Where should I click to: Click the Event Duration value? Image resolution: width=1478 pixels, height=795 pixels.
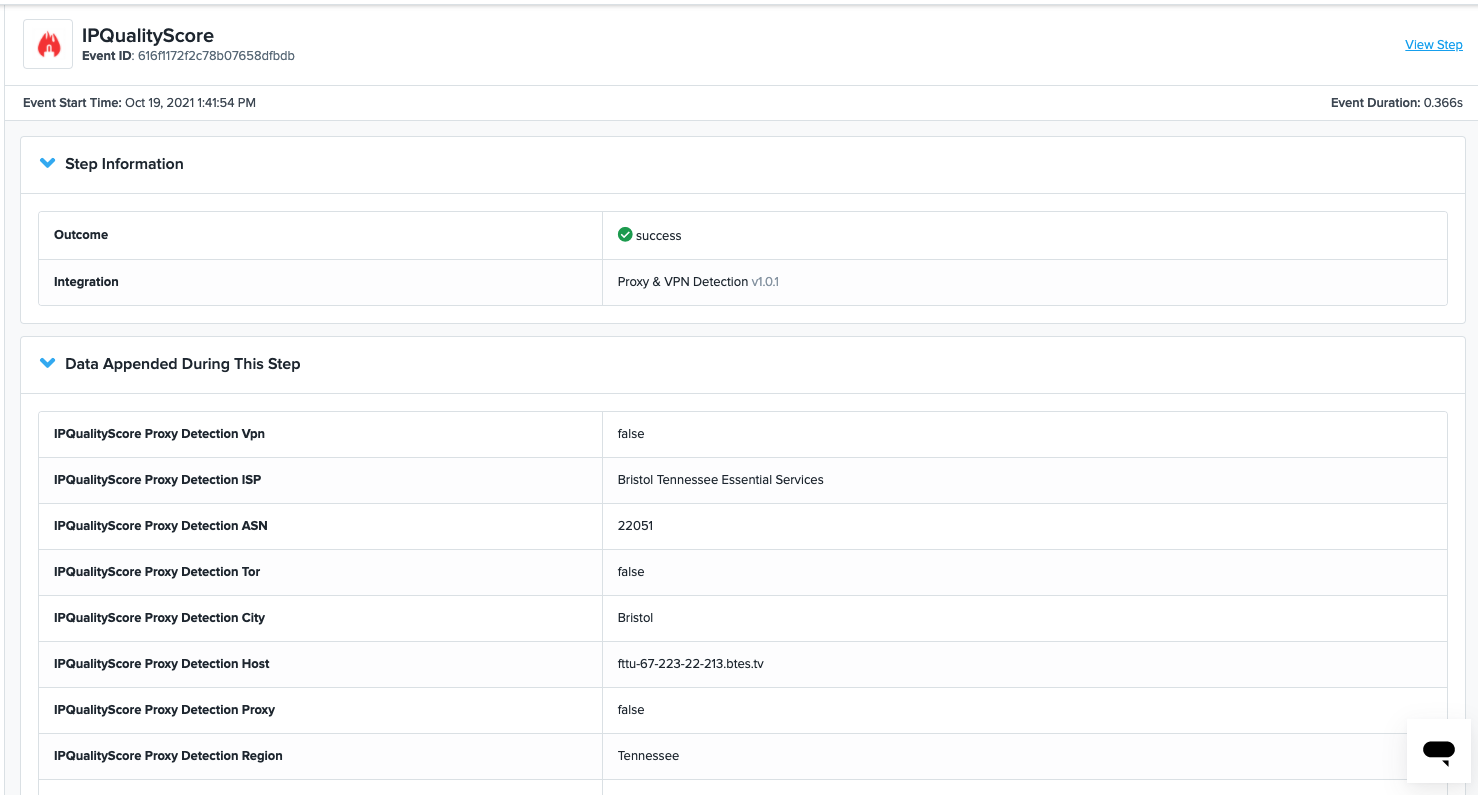(1443, 103)
